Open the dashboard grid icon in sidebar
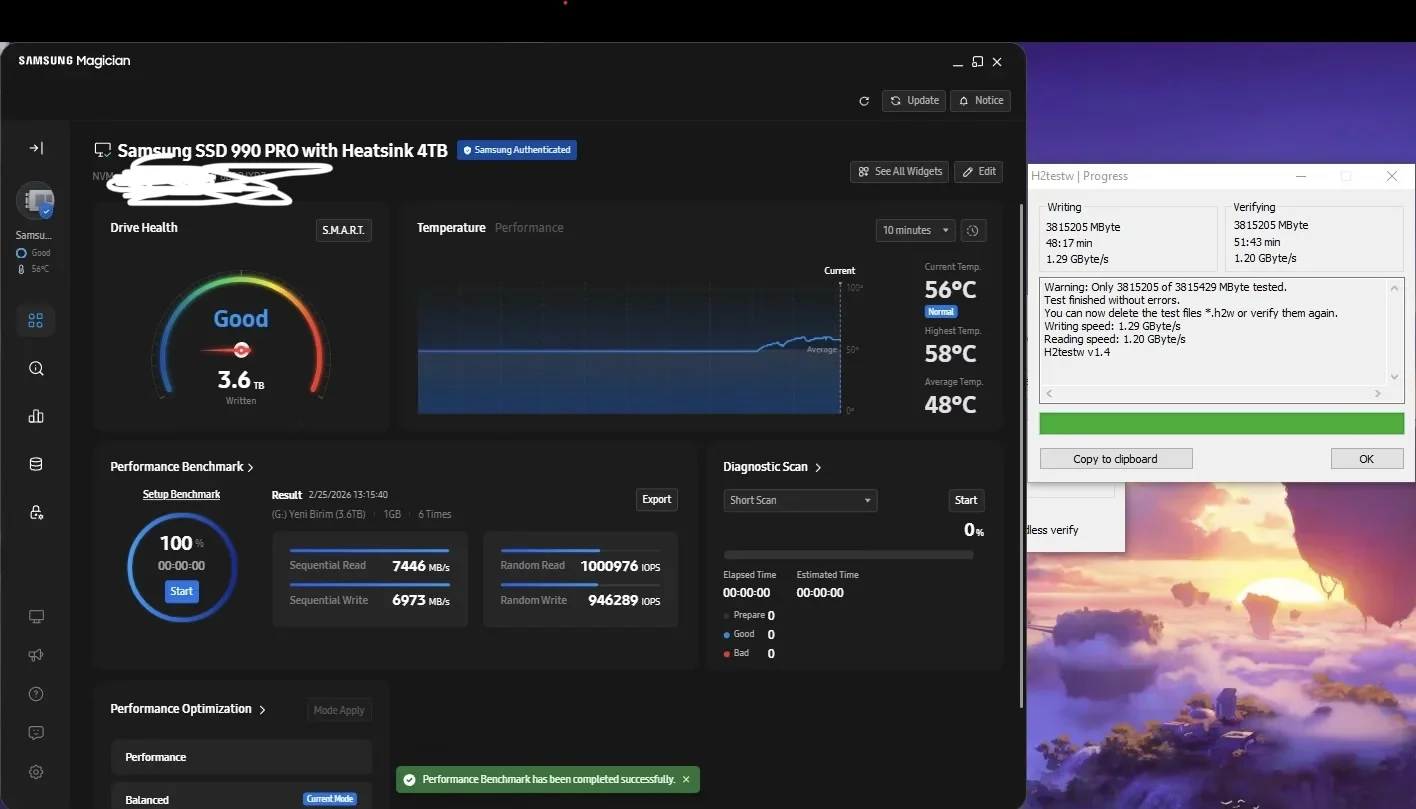Viewport: 1416px width, 809px height. 36,321
